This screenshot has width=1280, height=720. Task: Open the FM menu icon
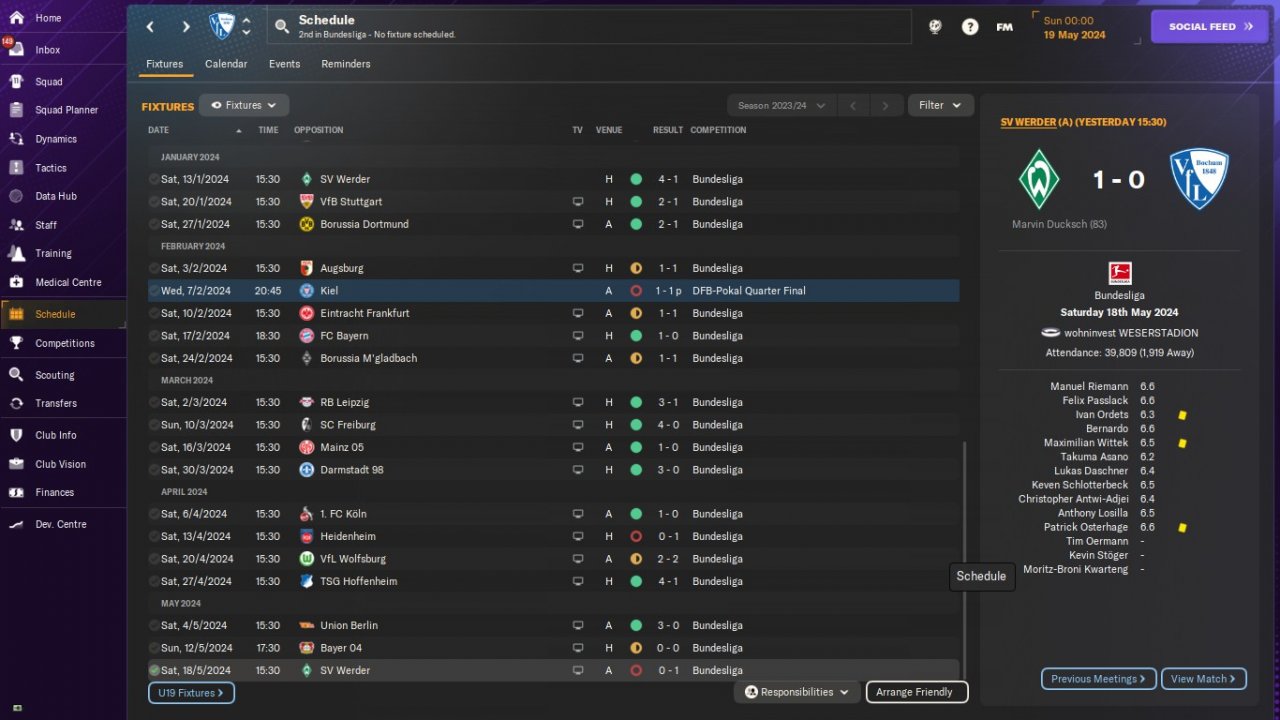(1005, 27)
